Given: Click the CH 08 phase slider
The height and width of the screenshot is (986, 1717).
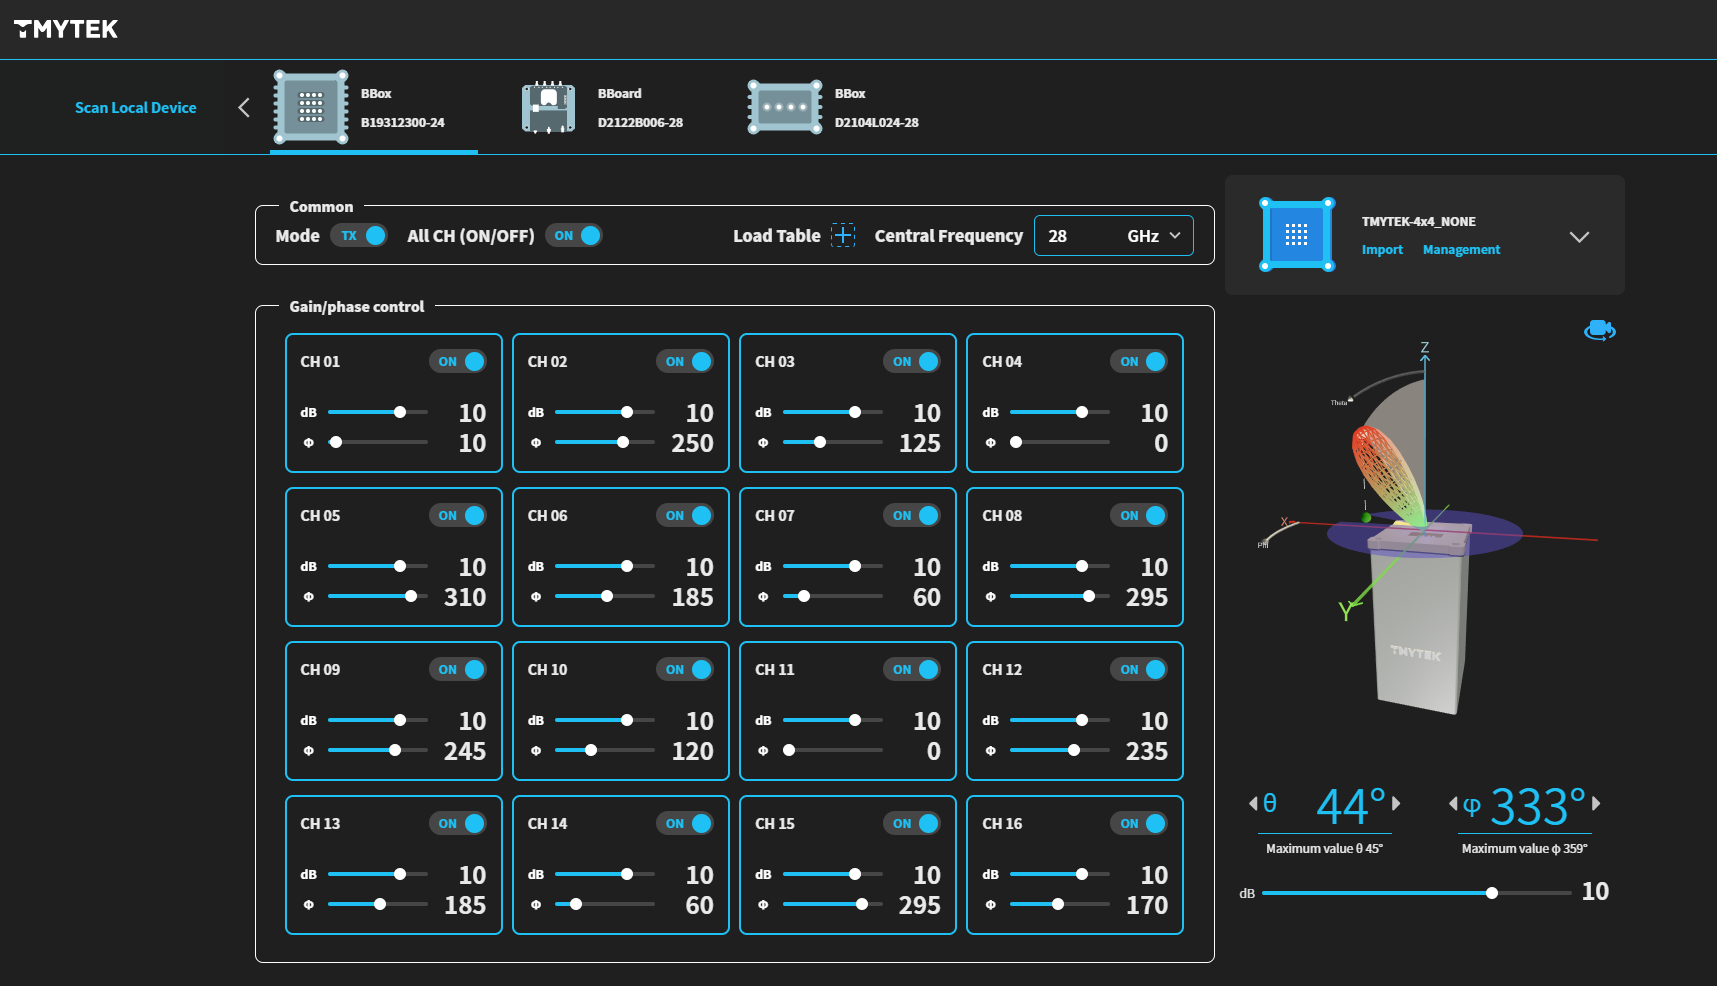Looking at the screenshot, I should (1059, 596).
